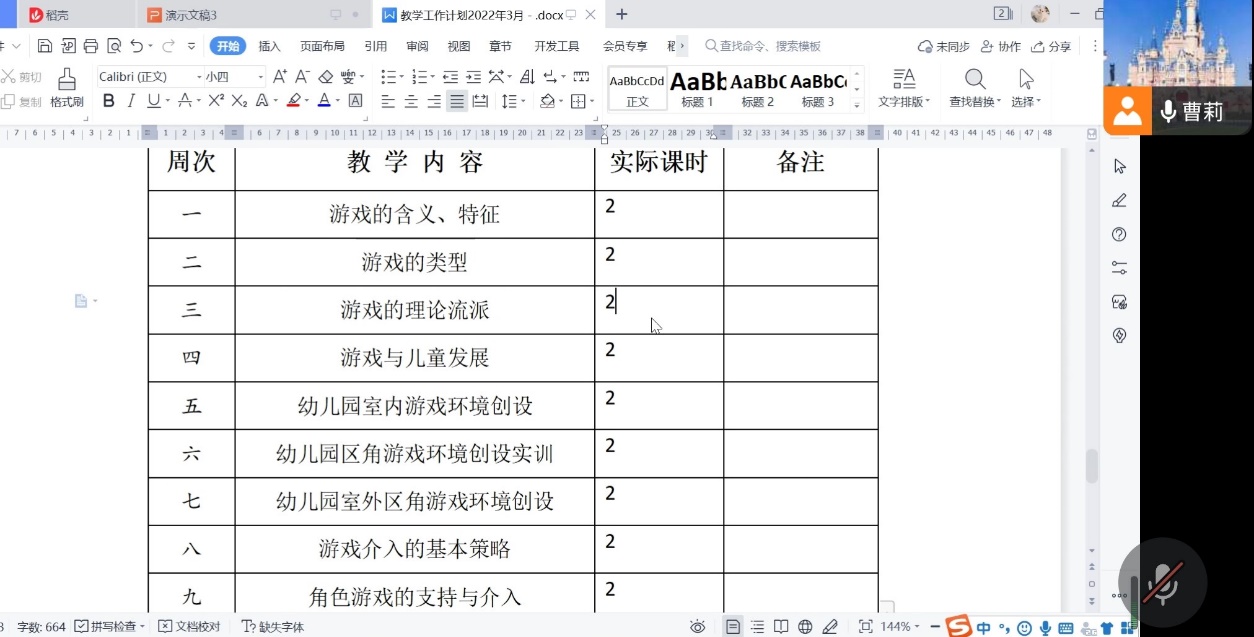1254x637 pixels.
Task: Toggle eye protection mode icon in status bar
Action: click(x=697, y=627)
